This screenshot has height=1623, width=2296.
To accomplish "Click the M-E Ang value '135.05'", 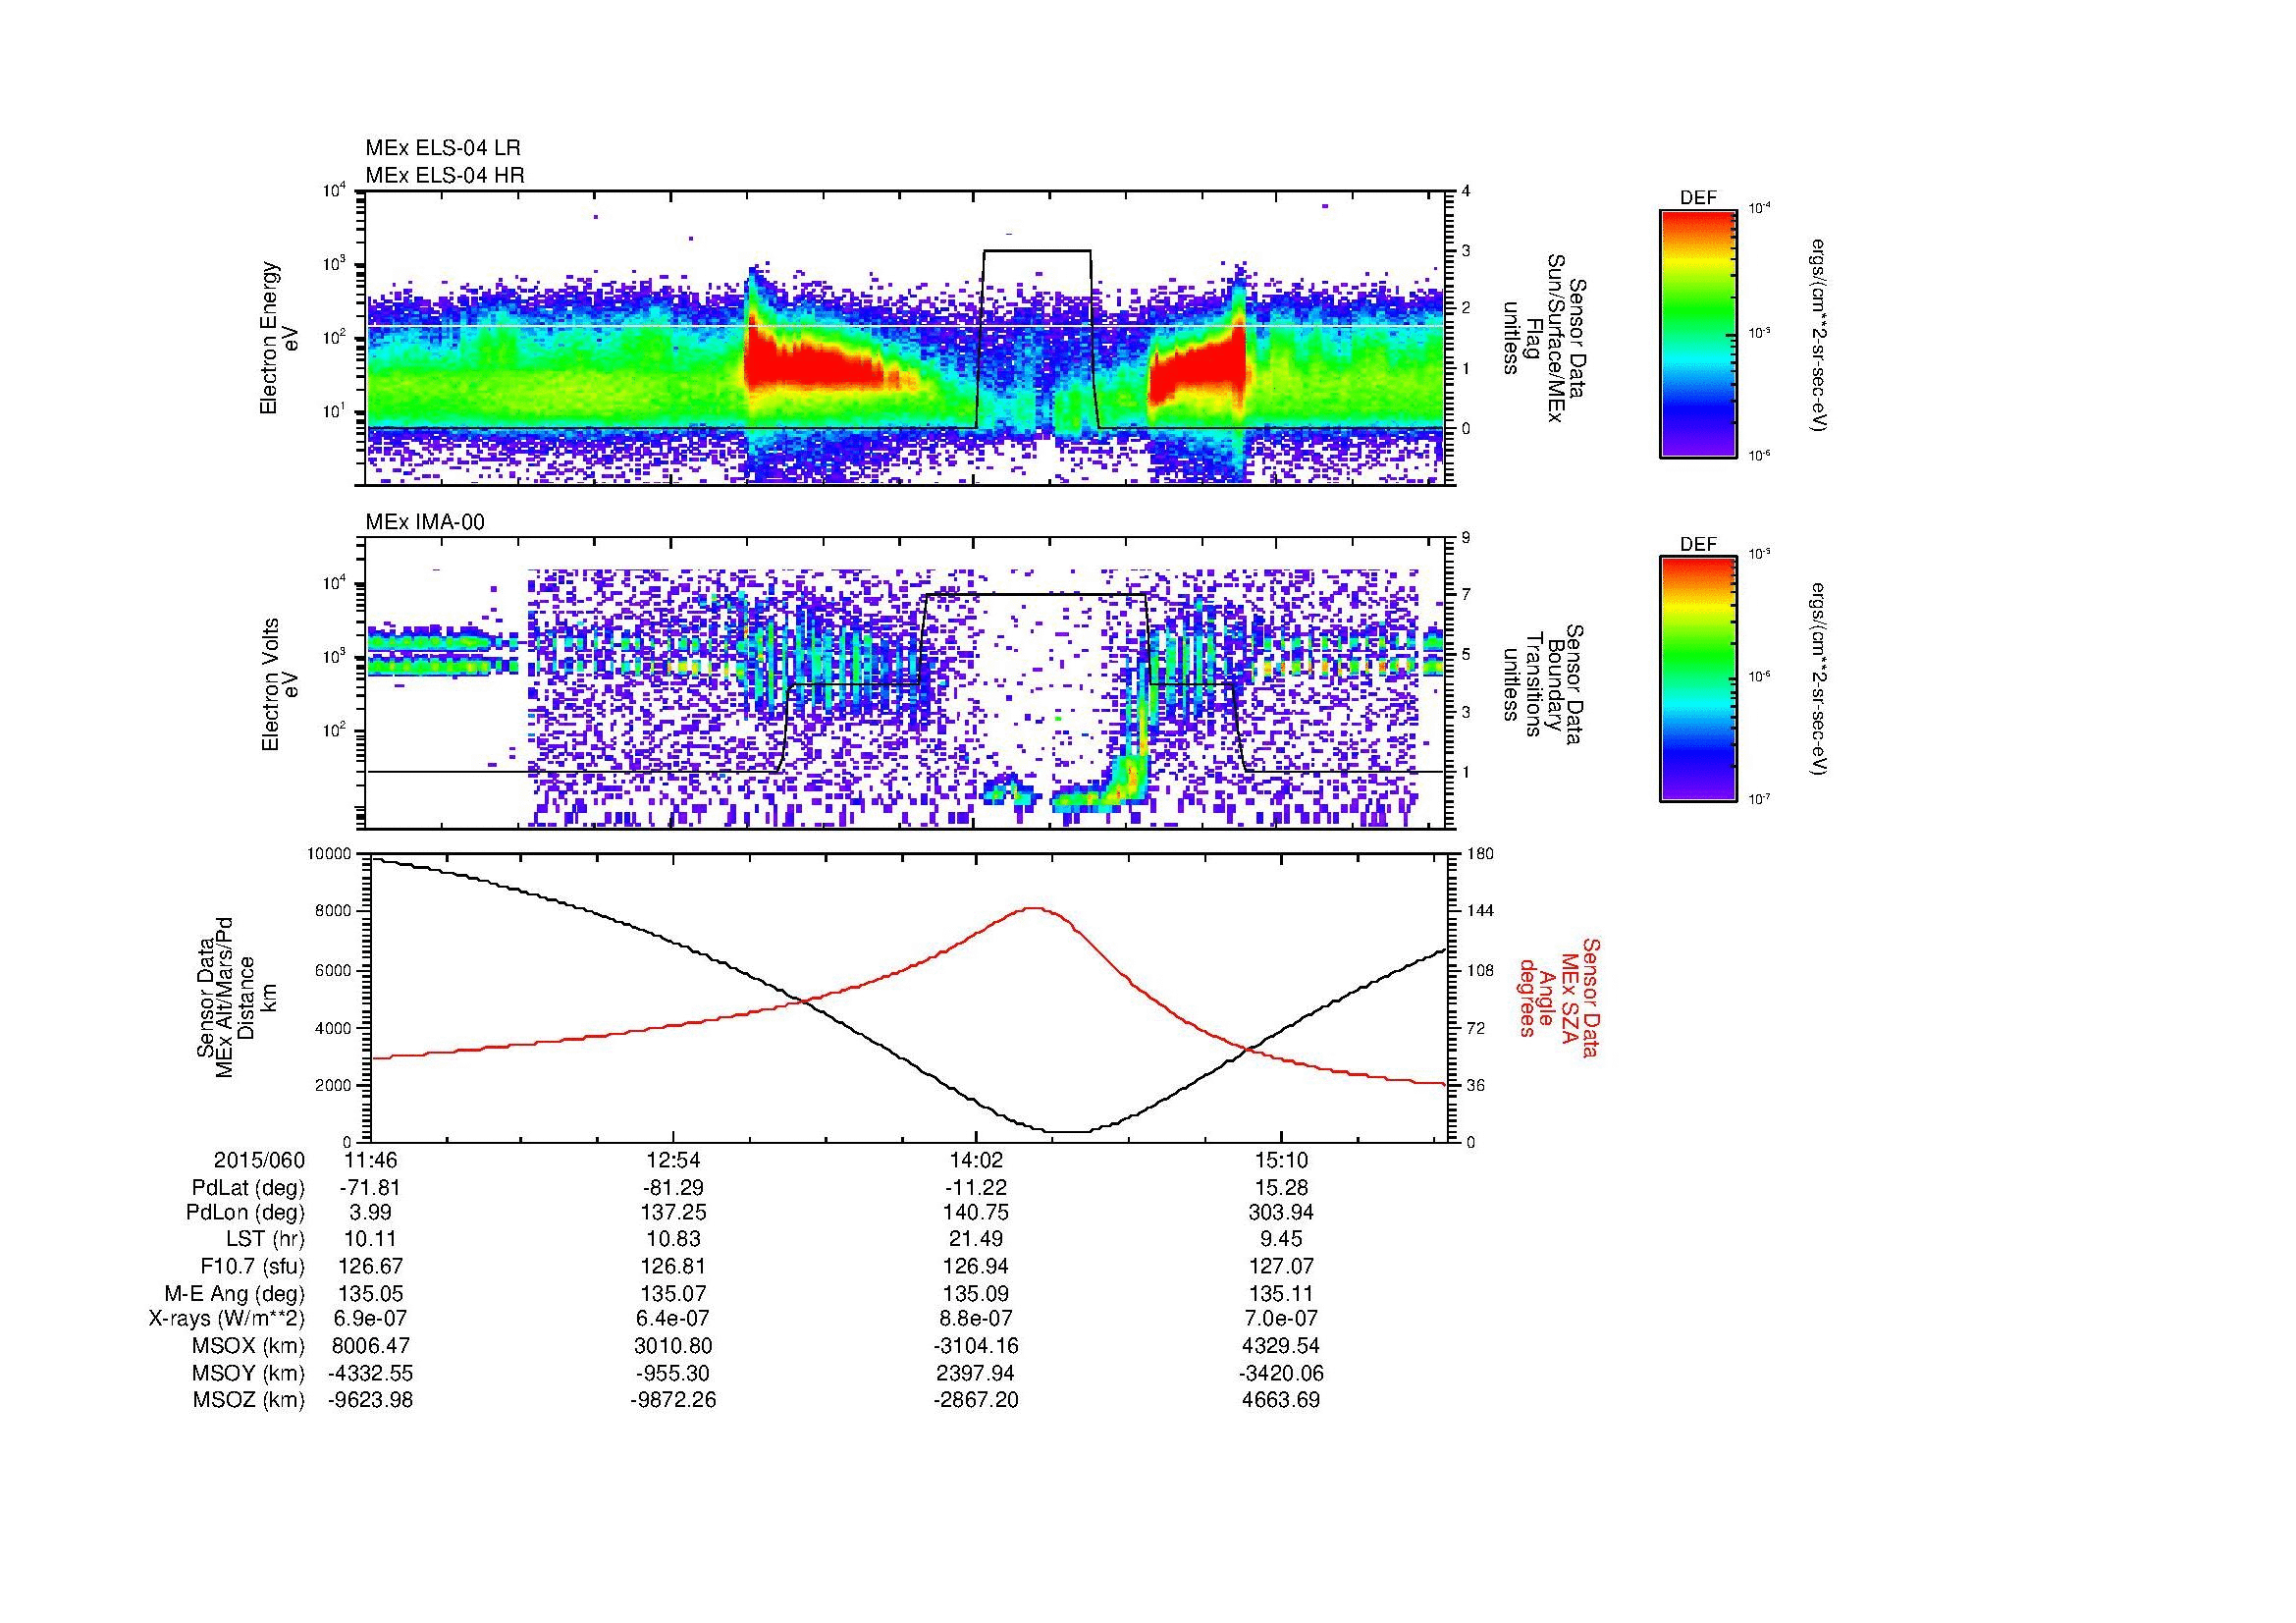I will [371, 1294].
